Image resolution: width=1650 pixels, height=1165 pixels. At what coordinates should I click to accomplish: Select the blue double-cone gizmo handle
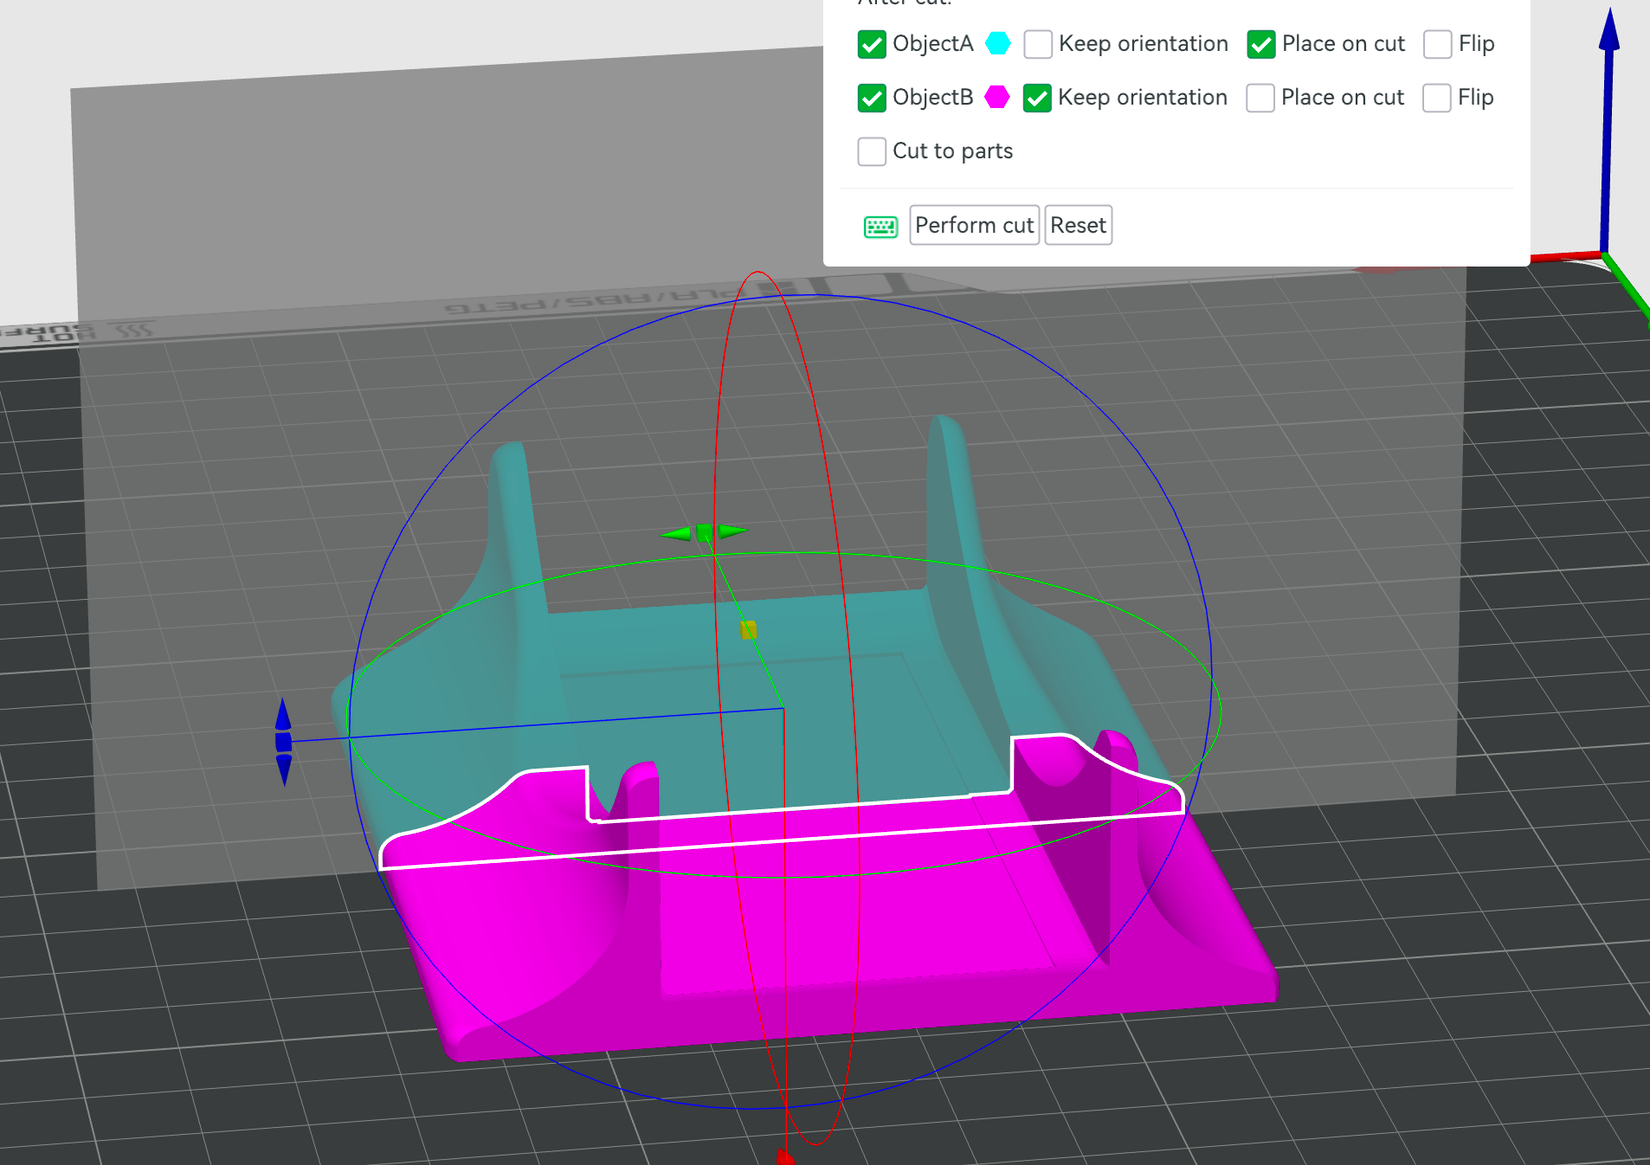point(284,741)
